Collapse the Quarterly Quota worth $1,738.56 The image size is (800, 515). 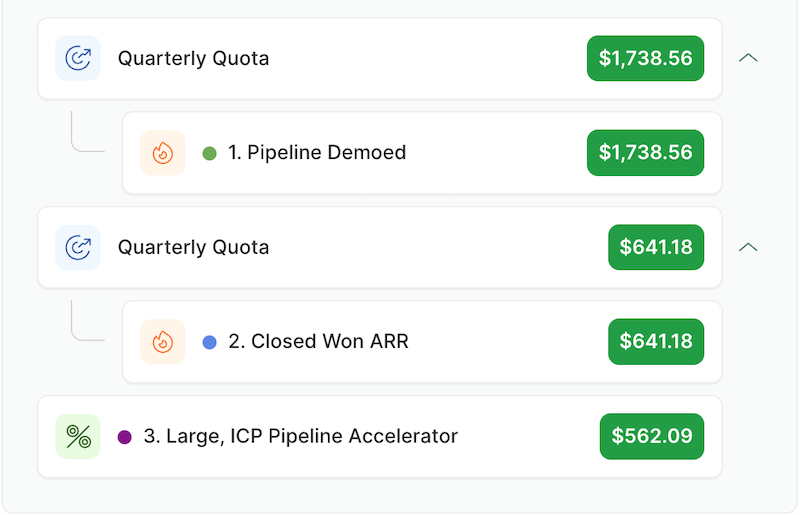click(748, 58)
